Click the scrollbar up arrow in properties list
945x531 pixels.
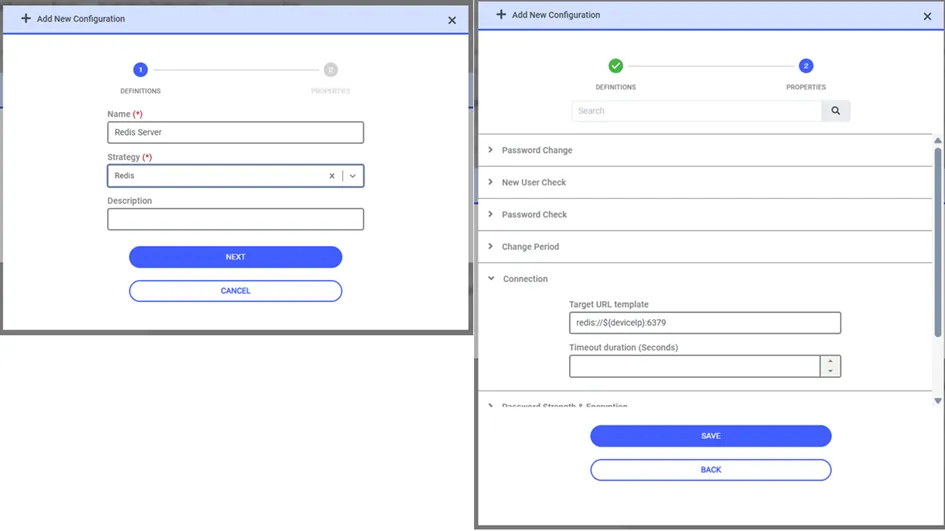point(938,140)
